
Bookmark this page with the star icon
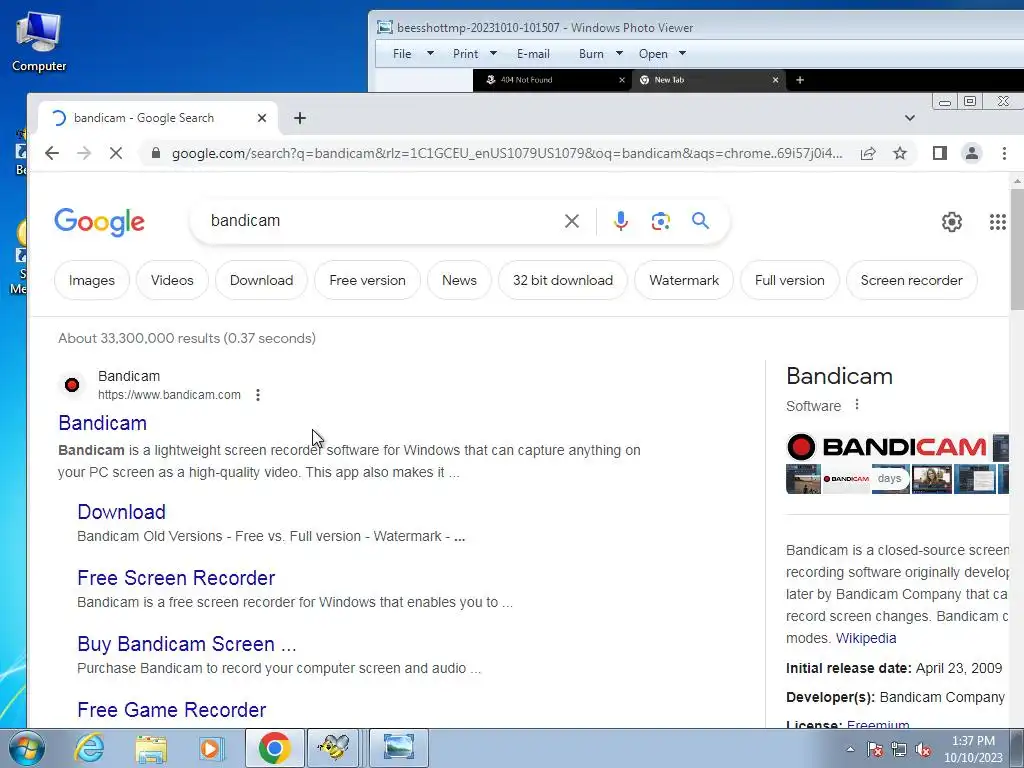click(x=900, y=153)
